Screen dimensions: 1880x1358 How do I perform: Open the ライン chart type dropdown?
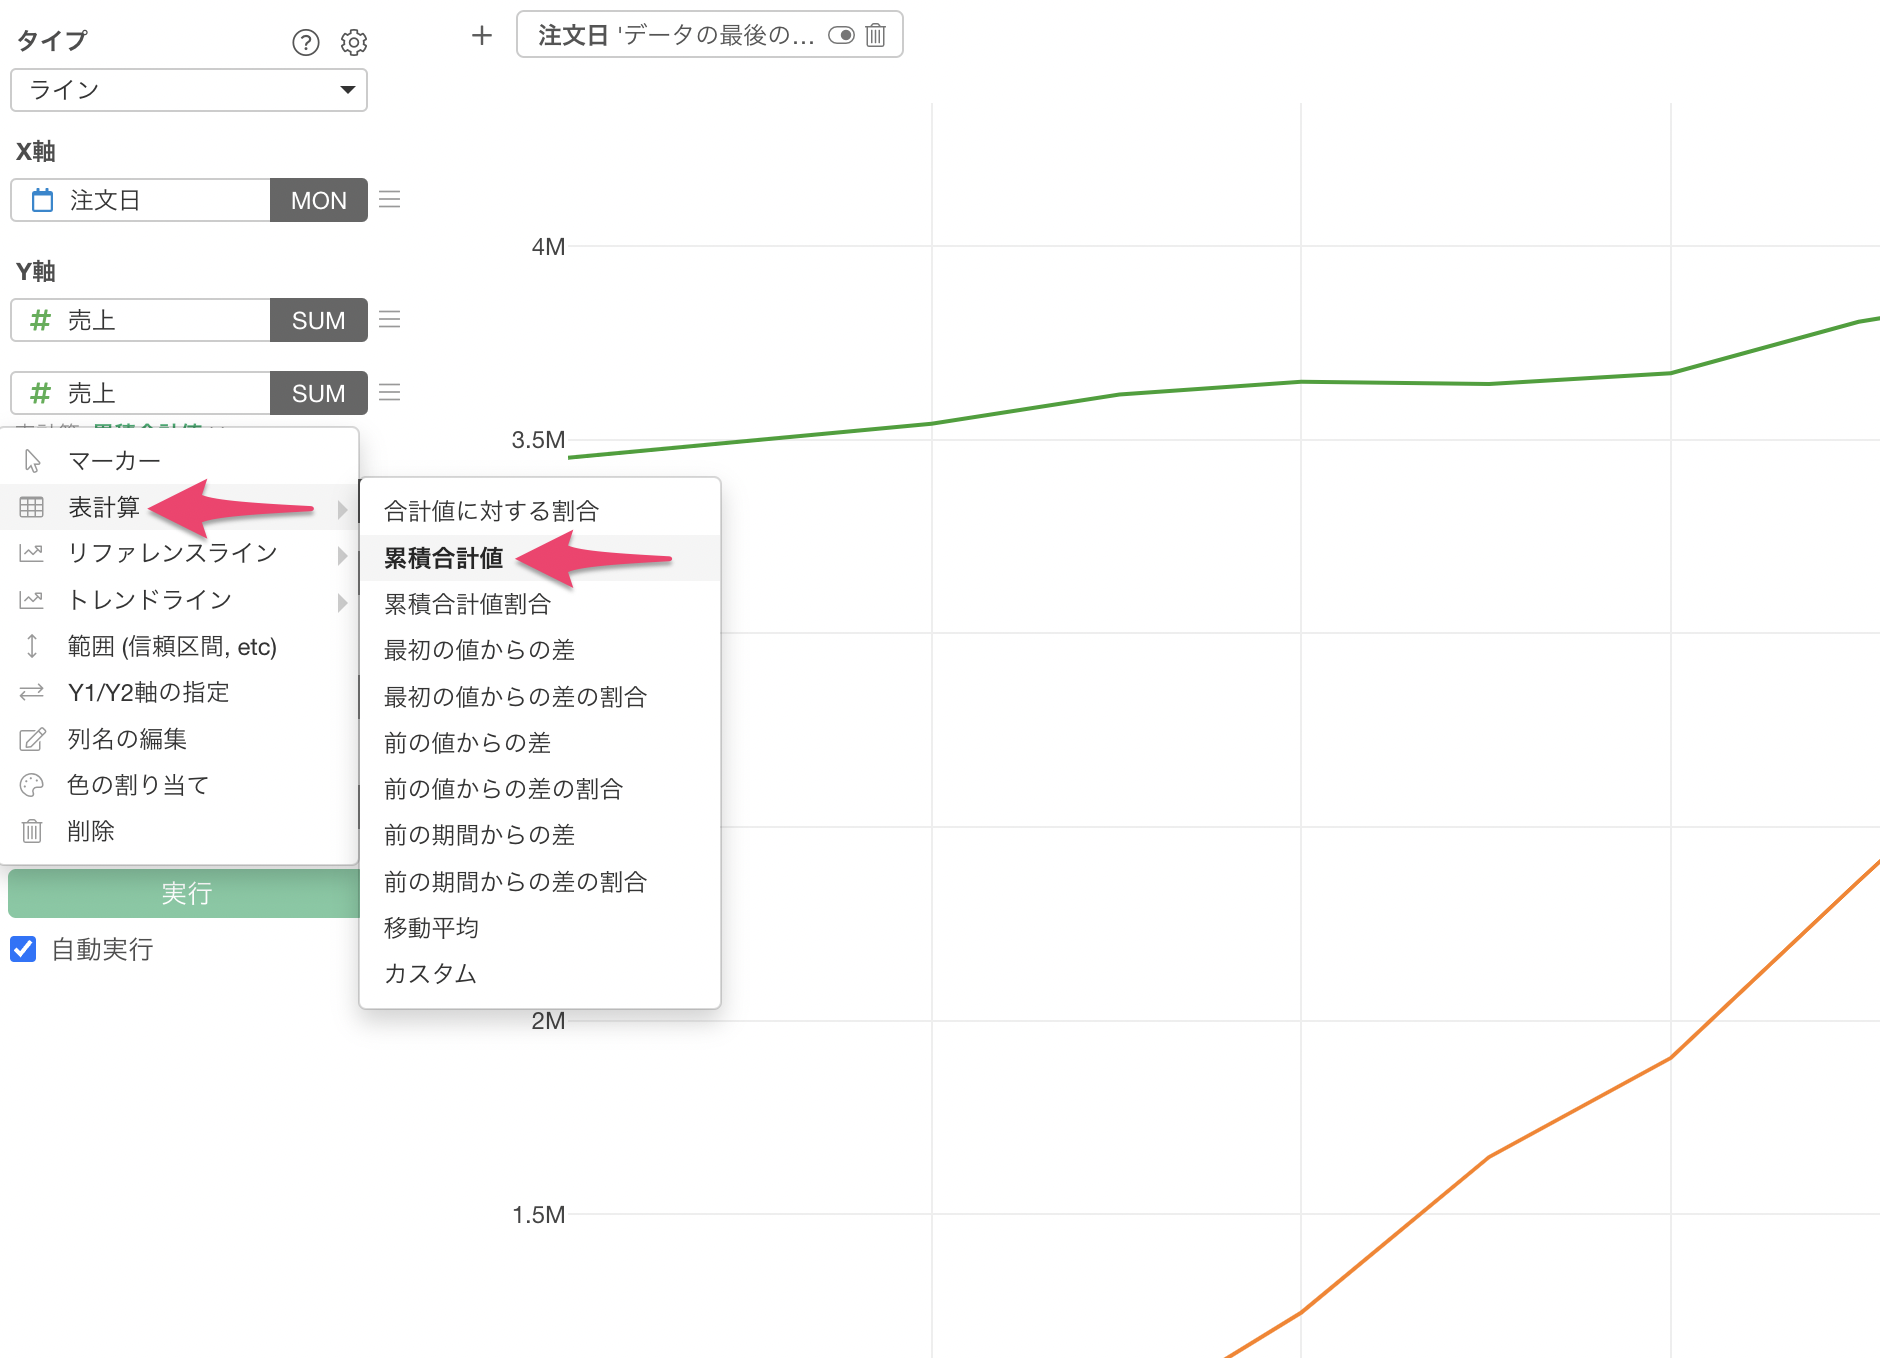[189, 90]
